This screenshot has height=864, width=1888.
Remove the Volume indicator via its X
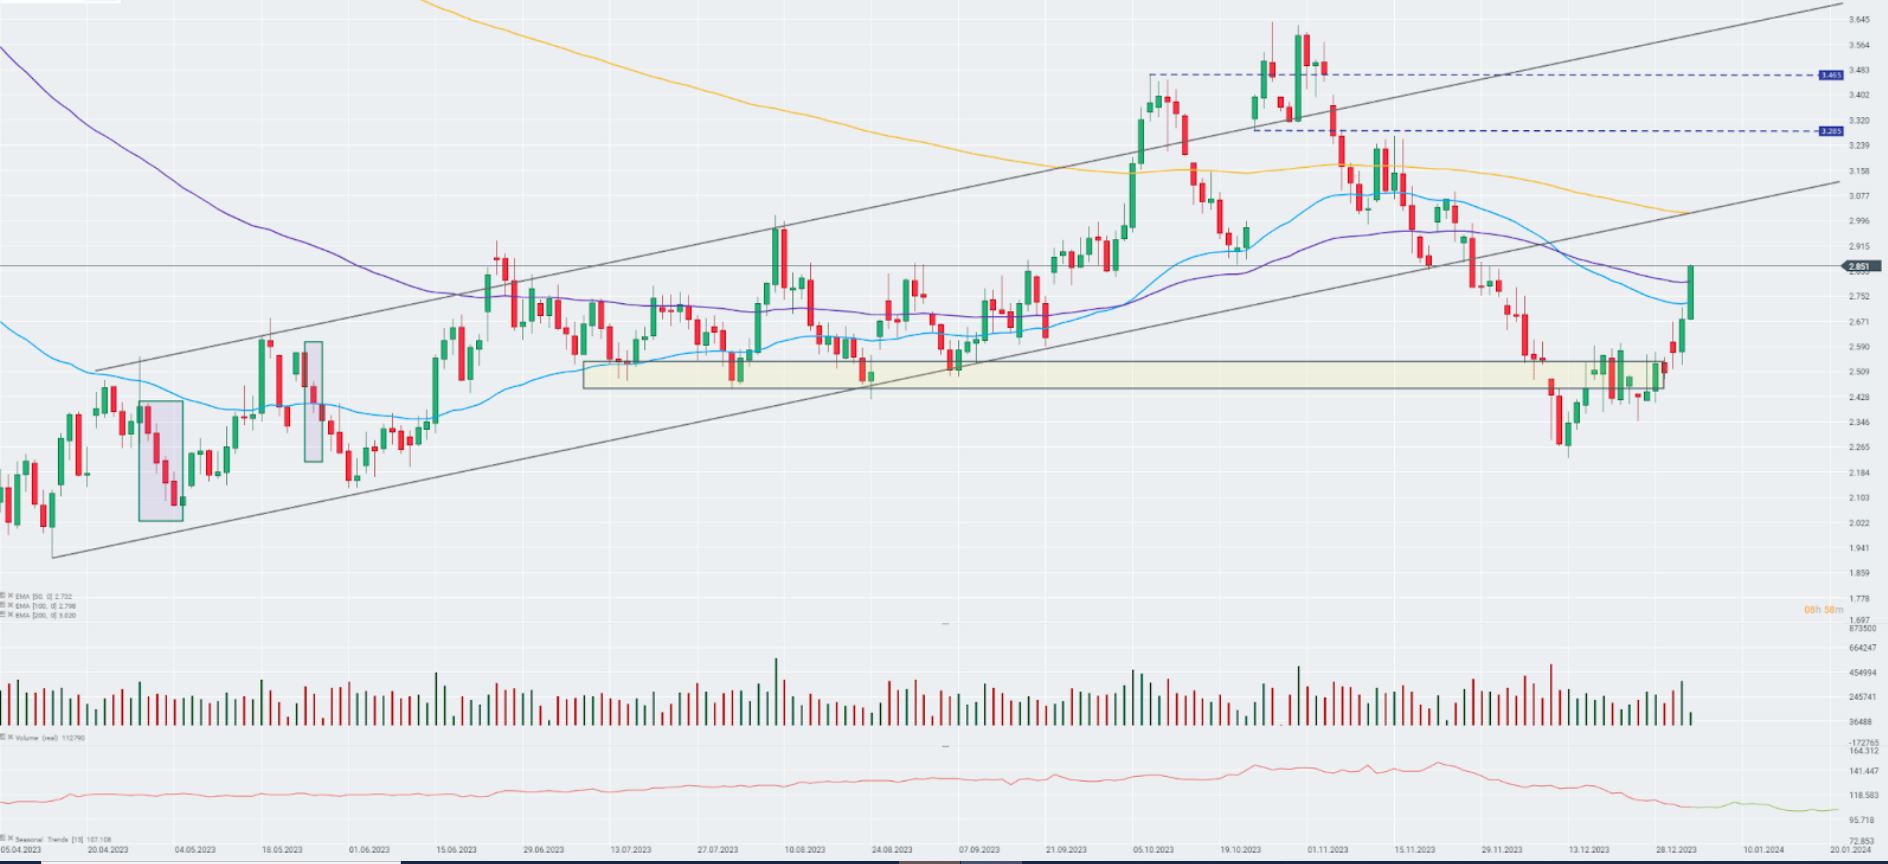pyautogui.click(x=10, y=737)
